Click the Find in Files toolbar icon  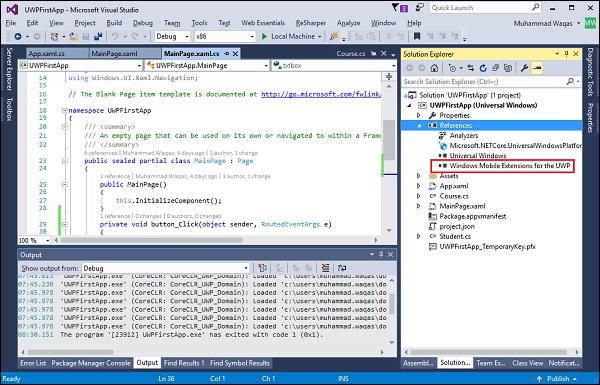click(x=334, y=36)
